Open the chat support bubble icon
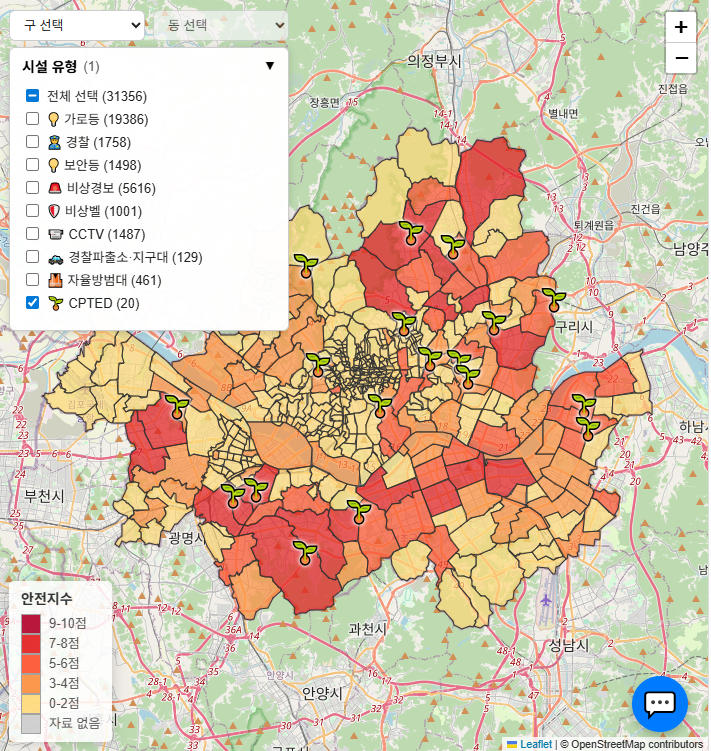This screenshot has height=751, width=711. click(660, 704)
